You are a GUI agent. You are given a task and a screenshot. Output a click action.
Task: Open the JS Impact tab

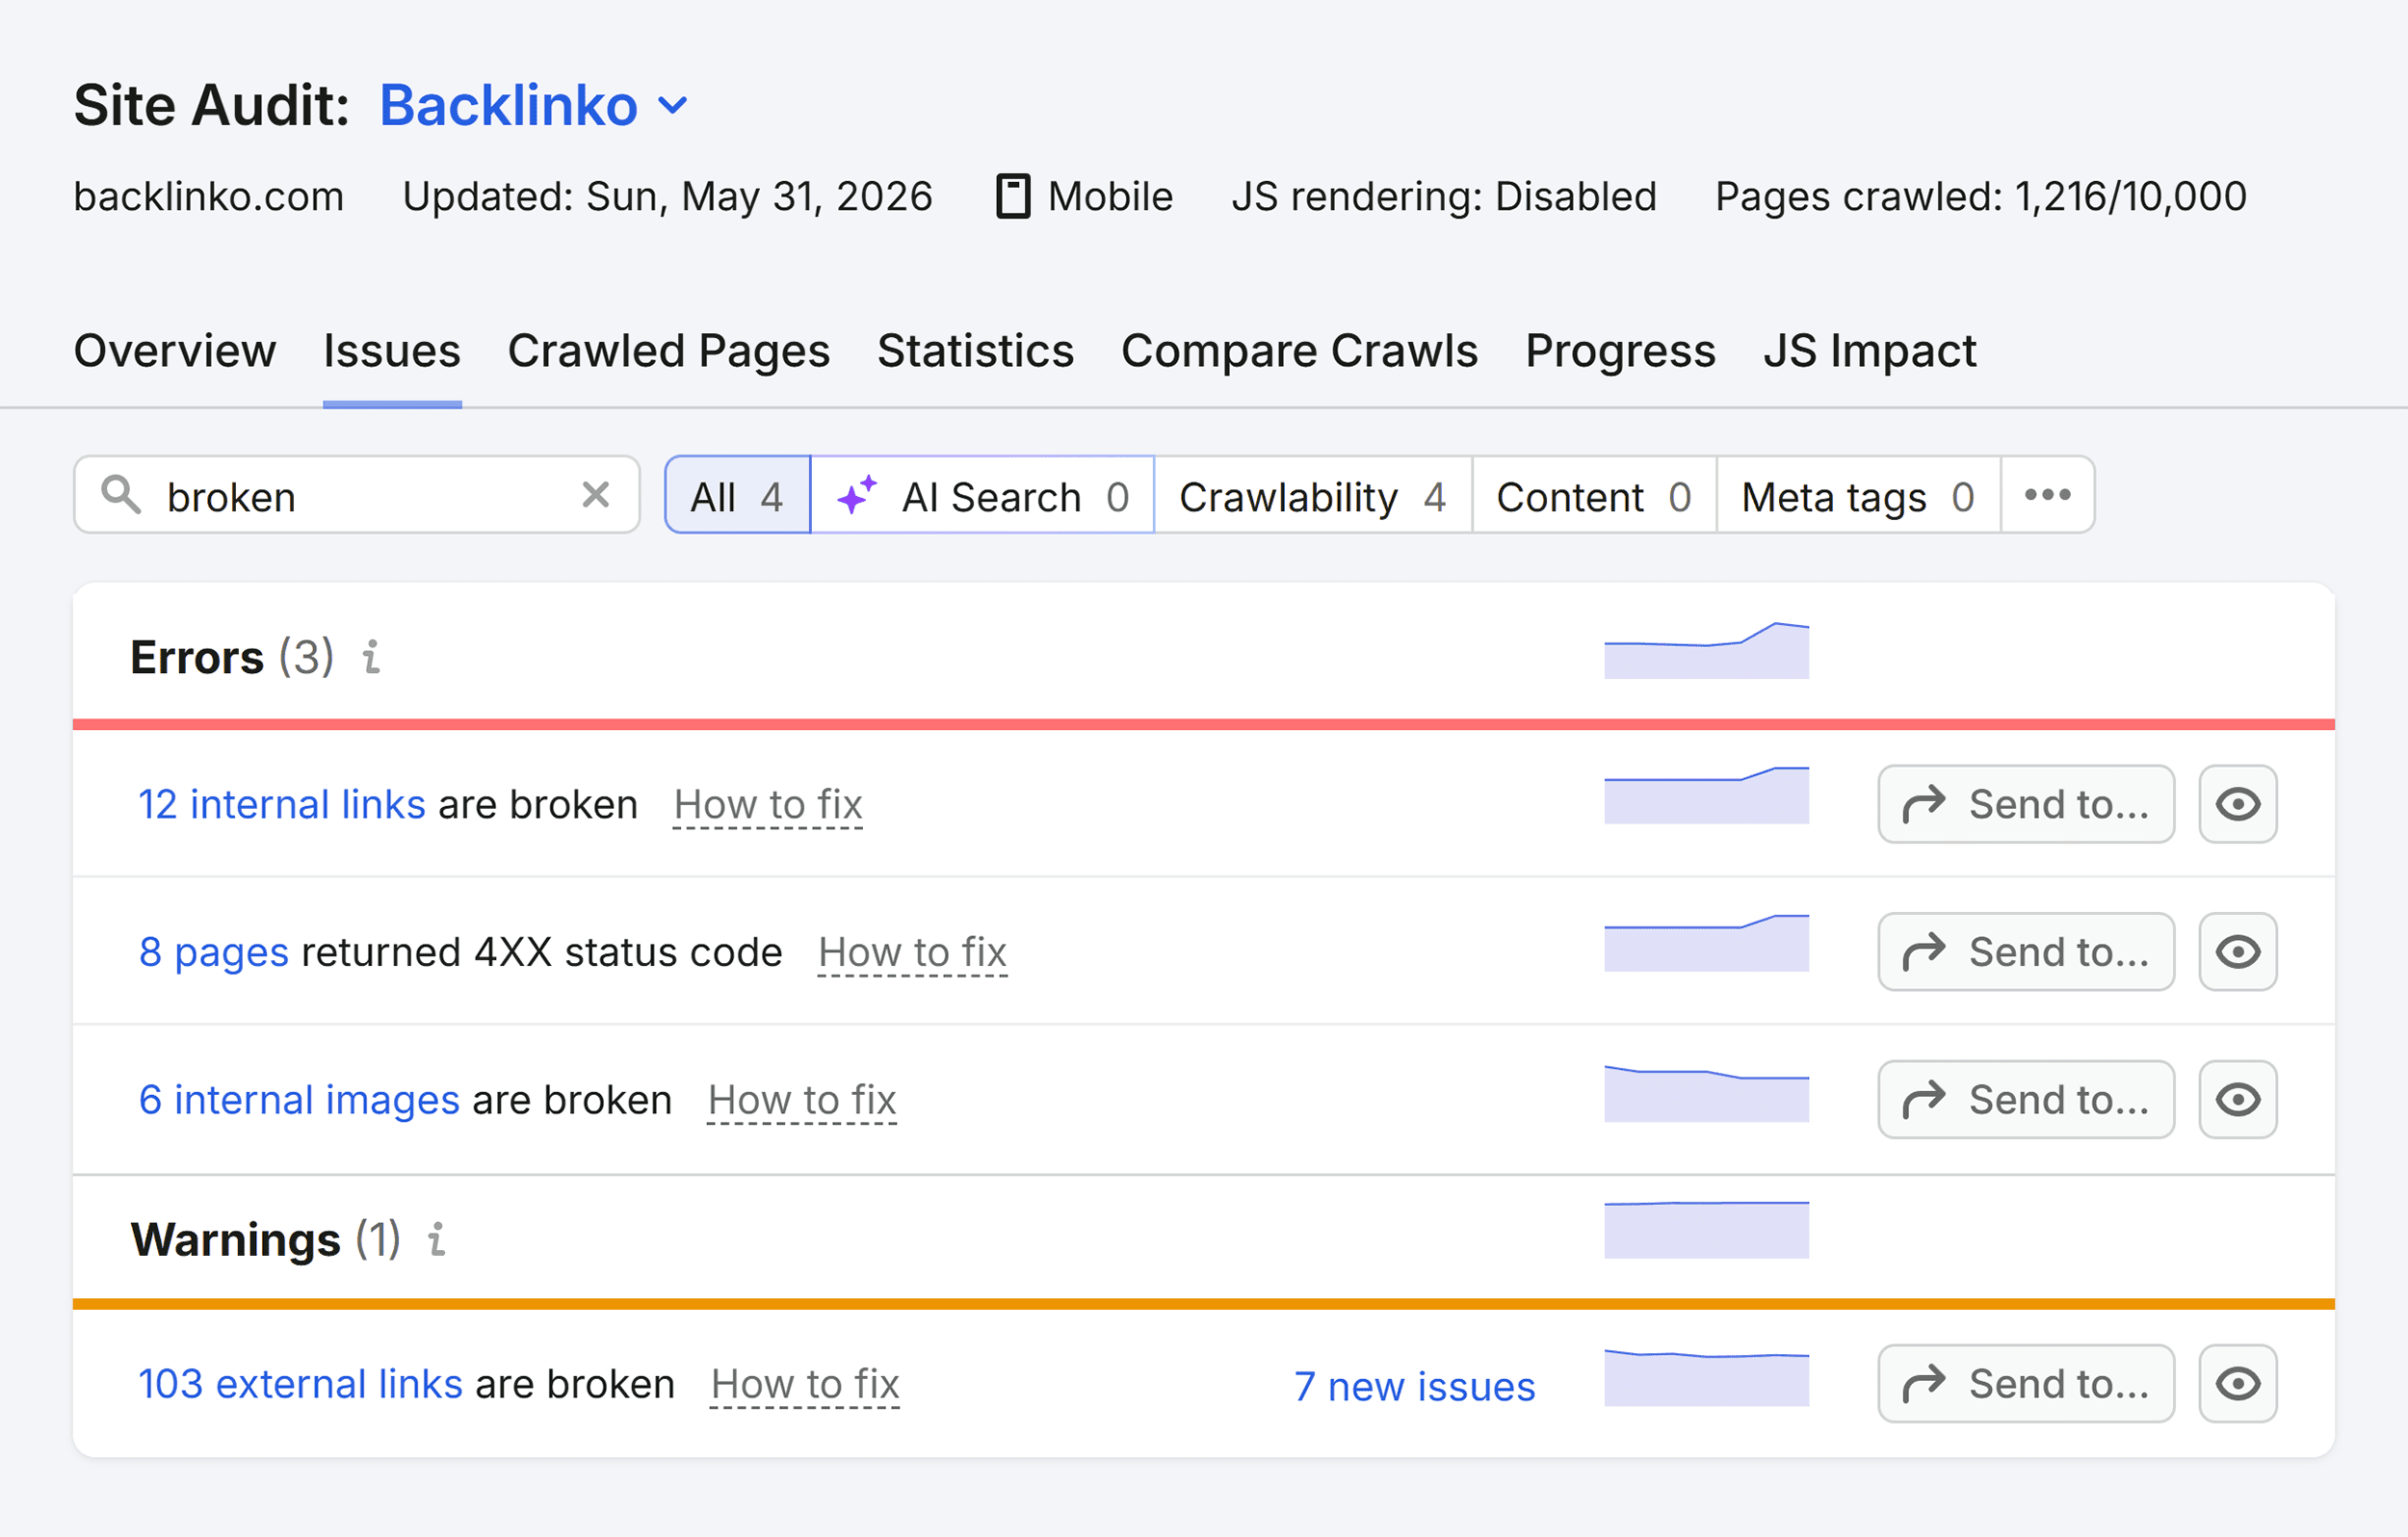(x=1870, y=351)
